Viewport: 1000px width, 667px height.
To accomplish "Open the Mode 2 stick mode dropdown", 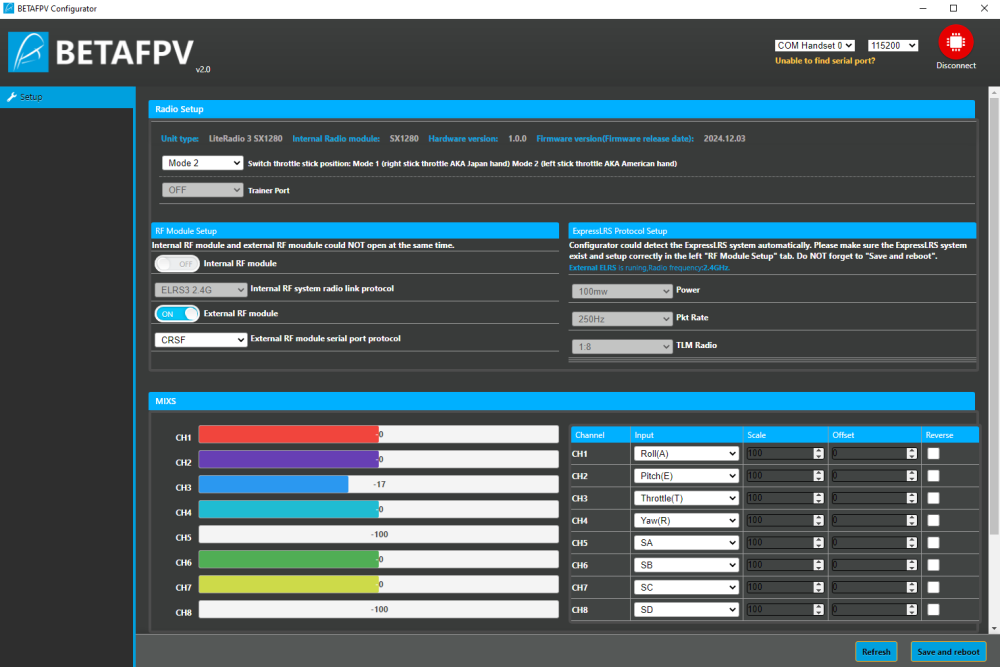I will coord(202,162).
